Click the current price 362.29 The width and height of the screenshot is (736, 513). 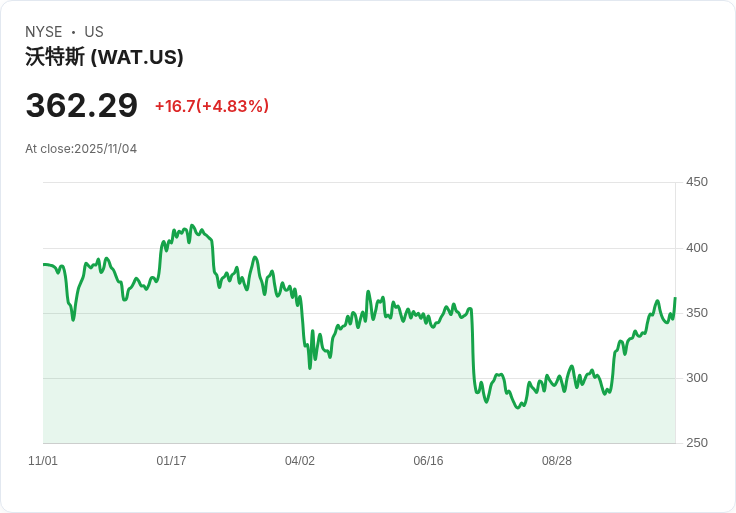(82, 106)
